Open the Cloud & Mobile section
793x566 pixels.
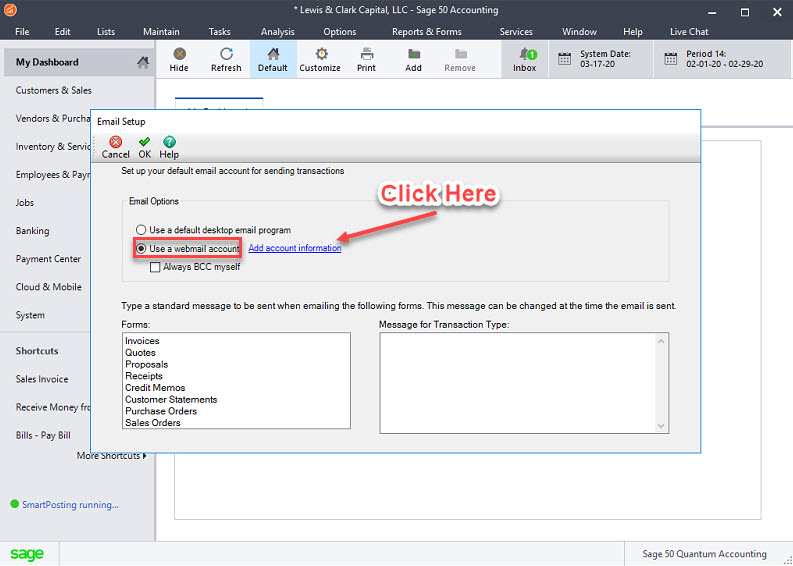pos(49,287)
